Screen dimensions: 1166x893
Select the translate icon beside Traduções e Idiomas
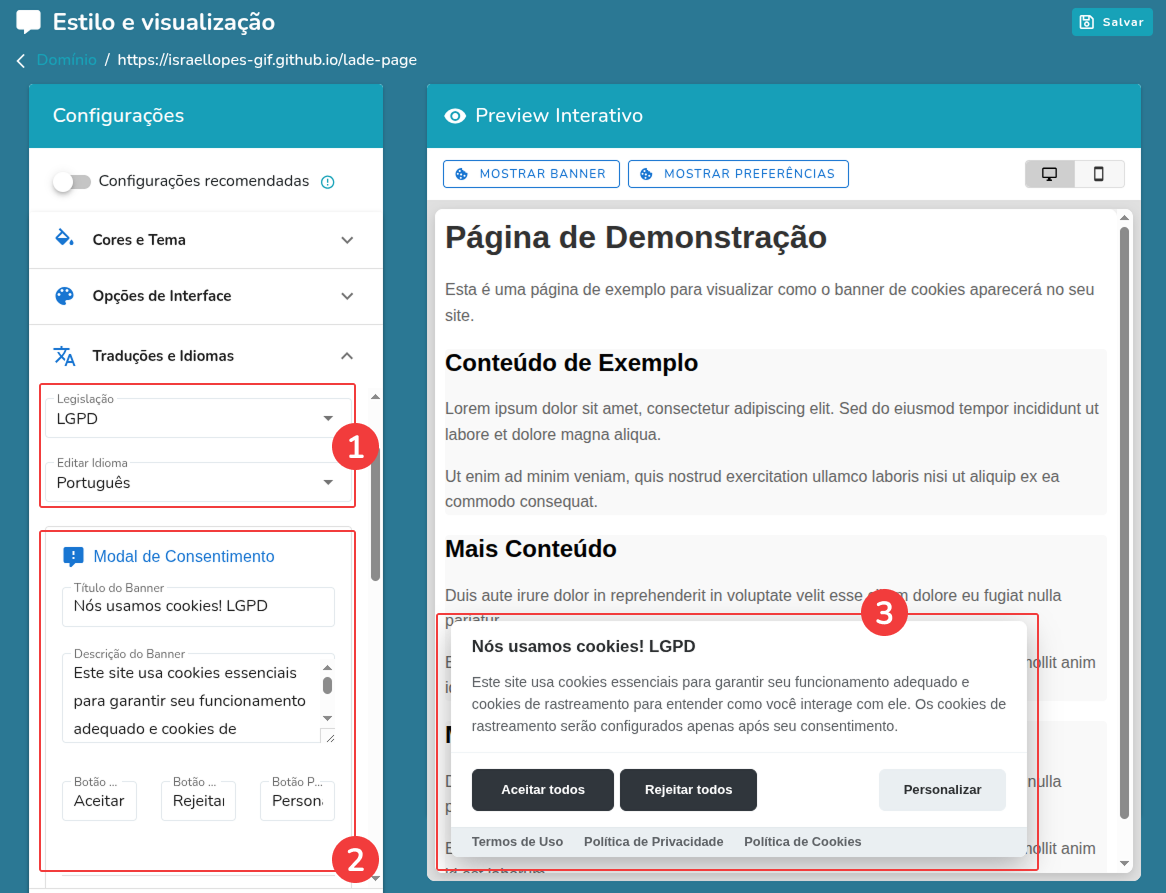pyautogui.click(x=65, y=355)
